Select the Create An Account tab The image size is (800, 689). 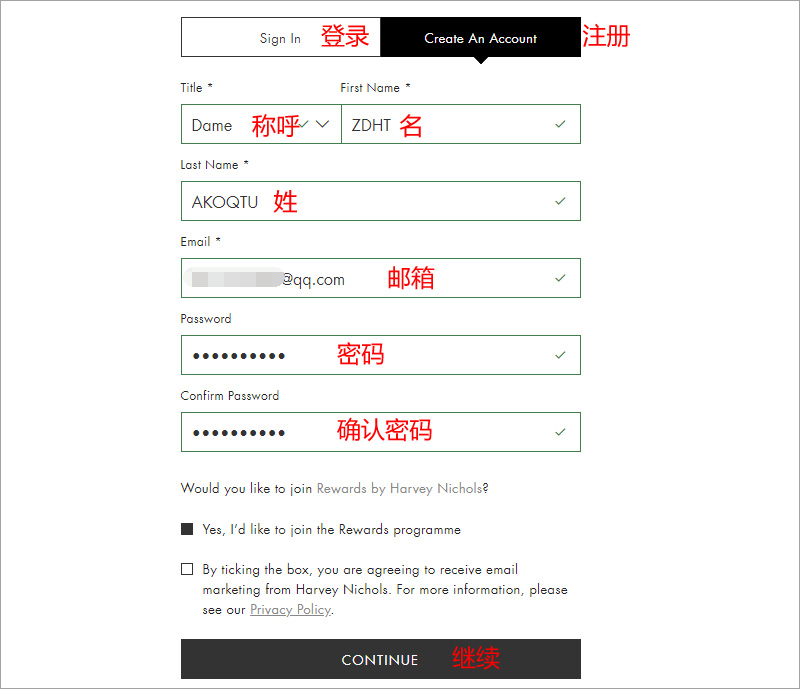coord(481,37)
